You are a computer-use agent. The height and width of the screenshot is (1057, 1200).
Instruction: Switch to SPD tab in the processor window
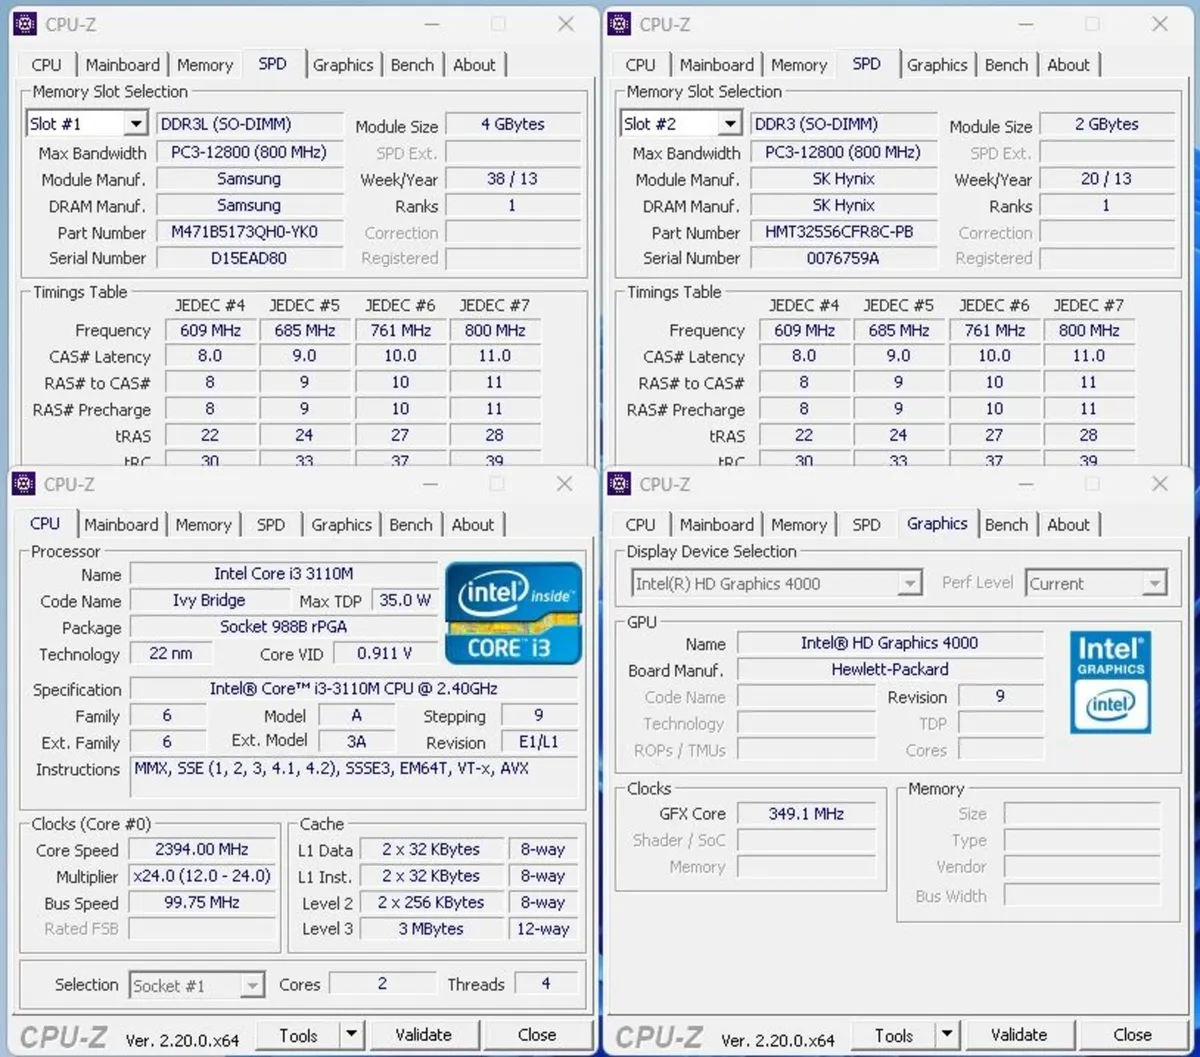[271, 525]
